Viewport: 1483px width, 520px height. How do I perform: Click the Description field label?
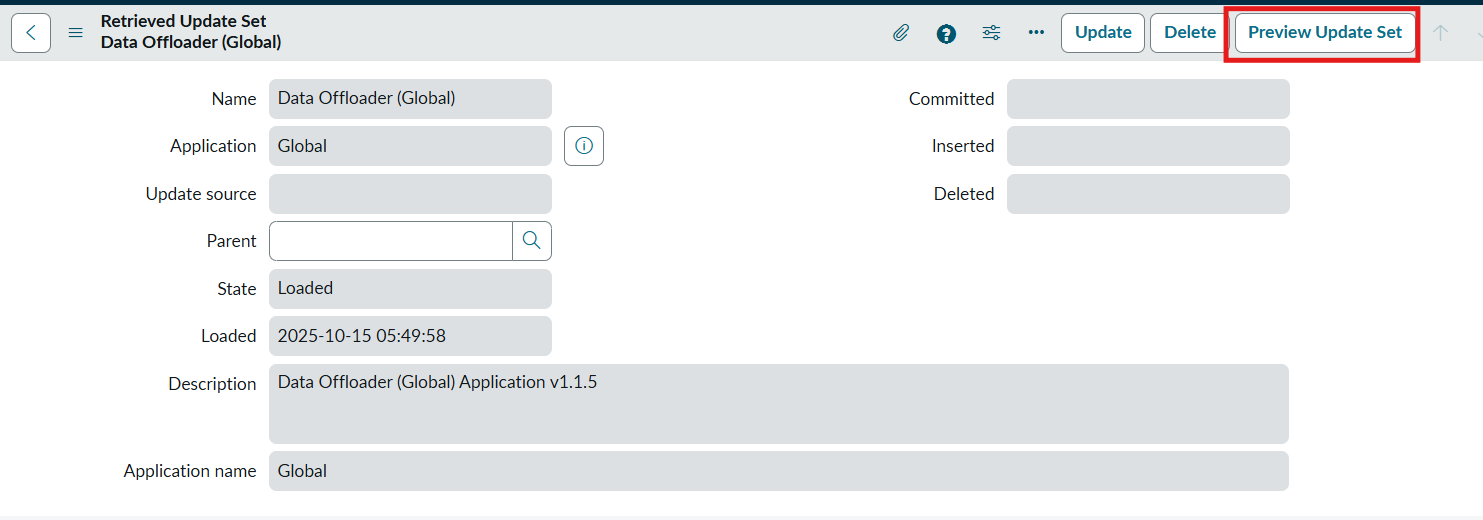click(x=212, y=384)
